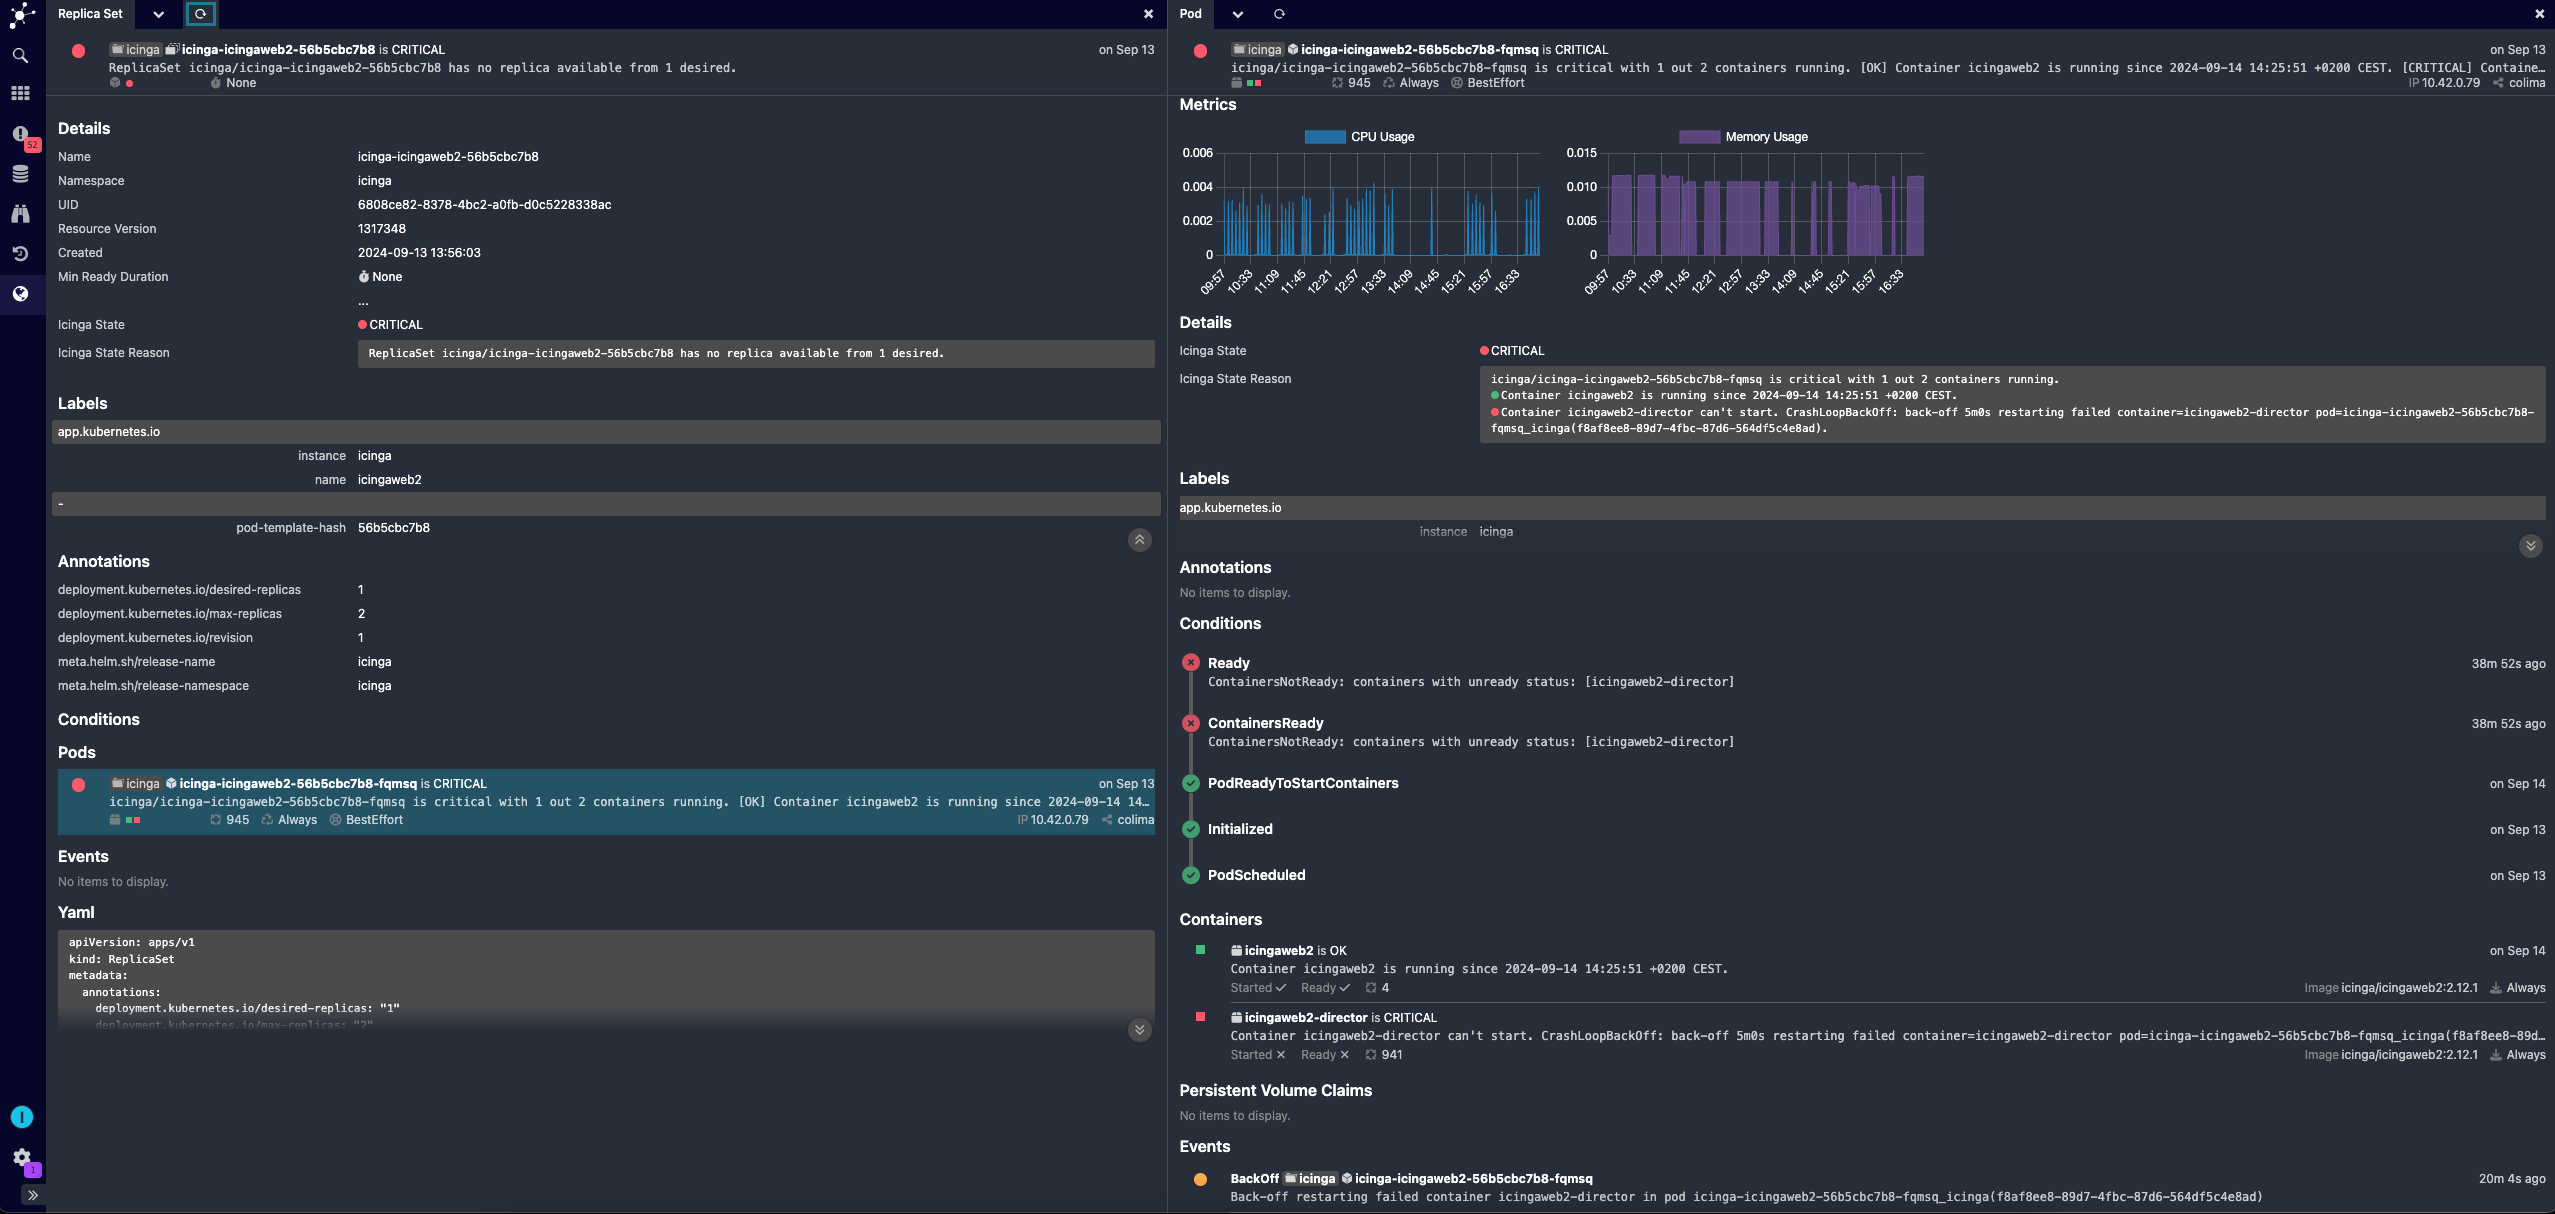Collapse the Replica Set labels section

(x=1139, y=540)
